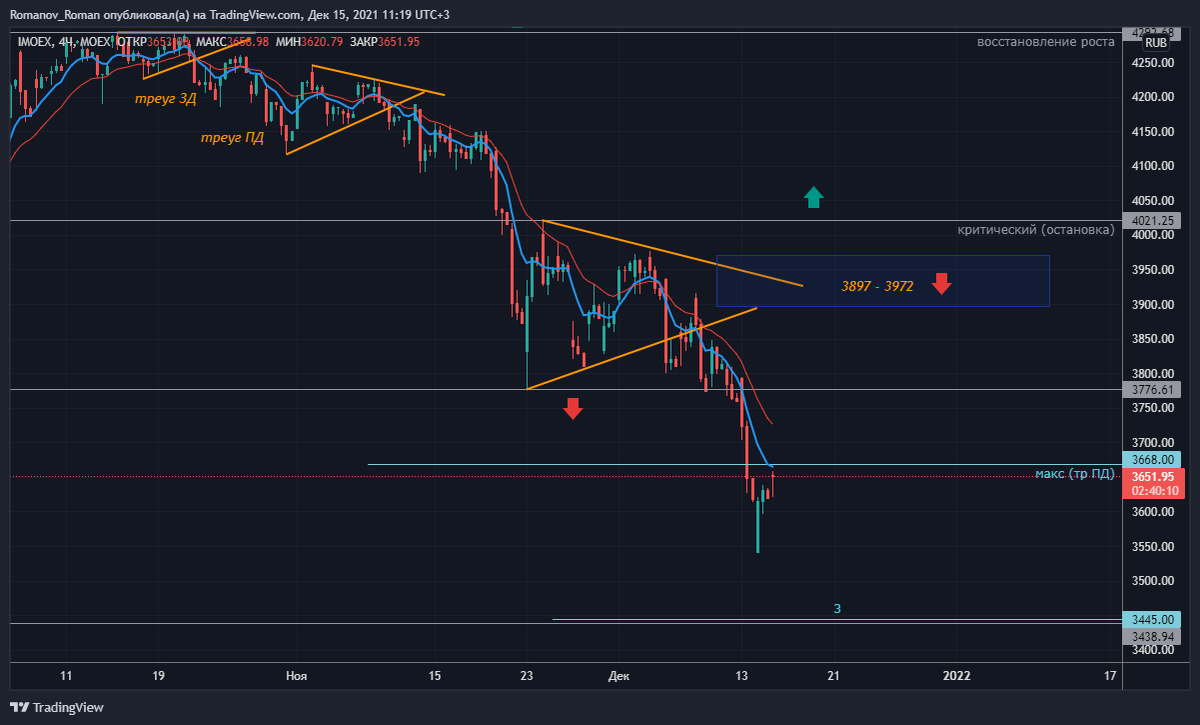Viewport: 1200px width, 725px height.
Task: Select the МАКС 3658.98 high value
Action: coord(233,41)
